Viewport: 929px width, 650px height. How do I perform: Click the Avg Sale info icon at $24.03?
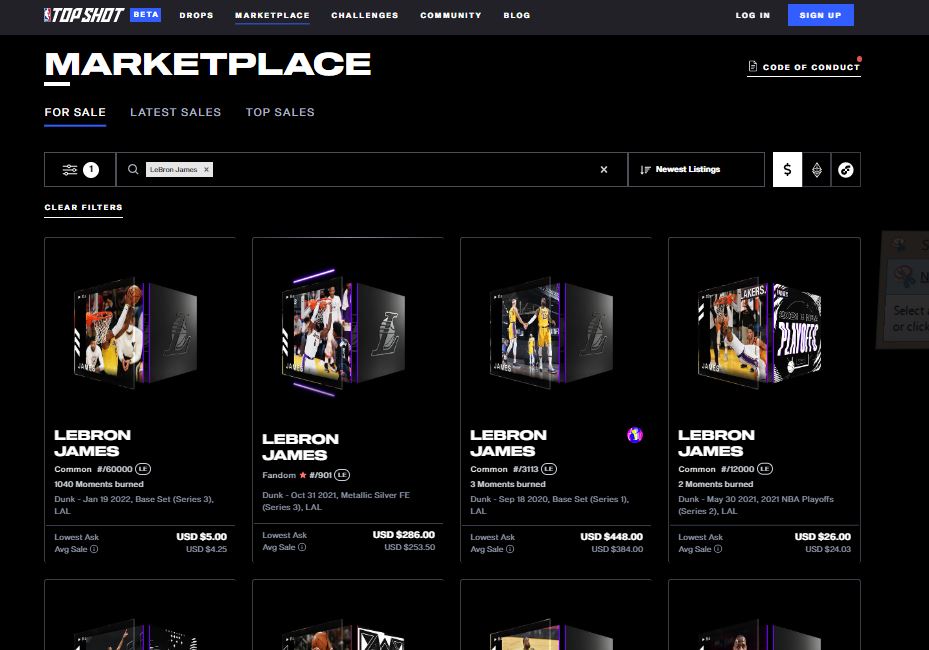pyautogui.click(x=718, y=549)
